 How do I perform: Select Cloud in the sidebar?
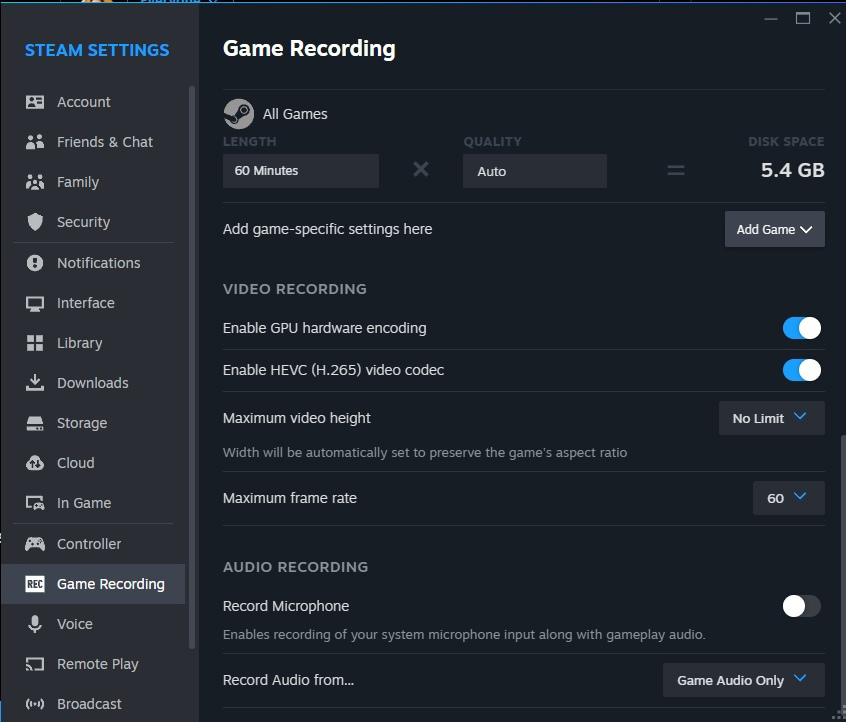[x=93, y=463]
